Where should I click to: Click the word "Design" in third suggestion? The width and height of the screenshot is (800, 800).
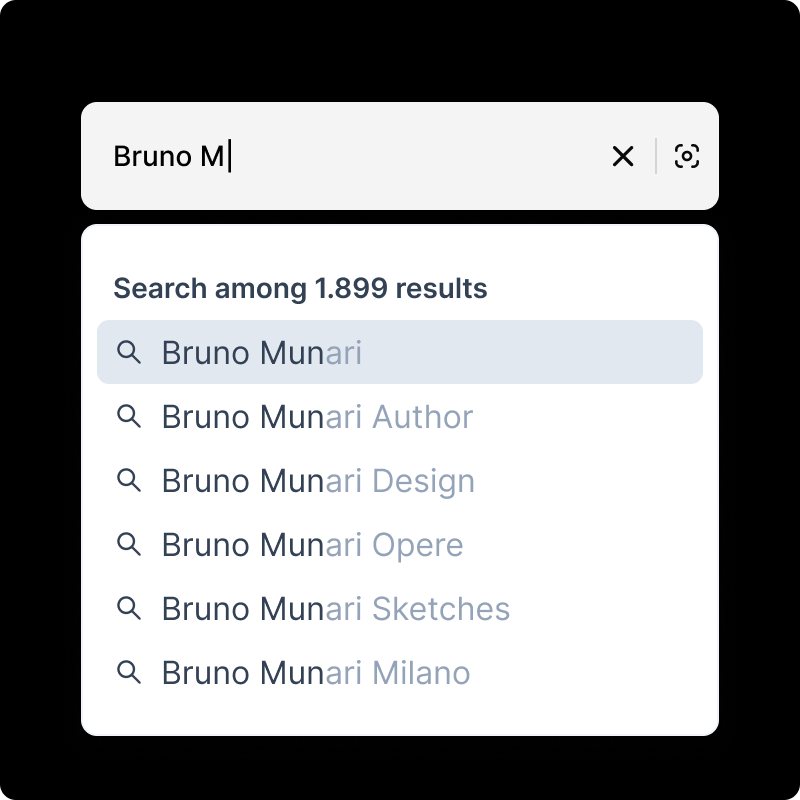(x=423, y=480)
